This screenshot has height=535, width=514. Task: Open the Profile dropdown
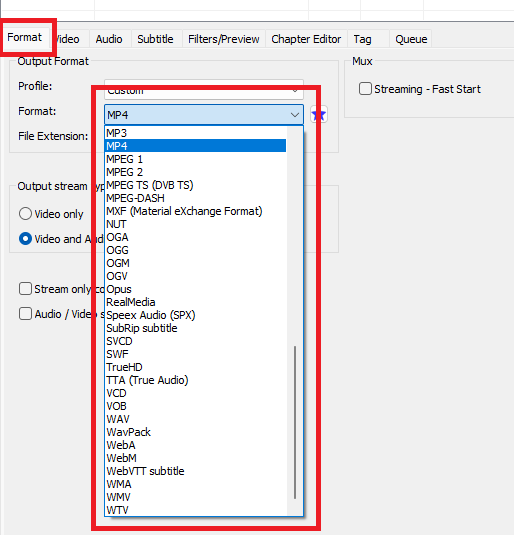point(204,90)
